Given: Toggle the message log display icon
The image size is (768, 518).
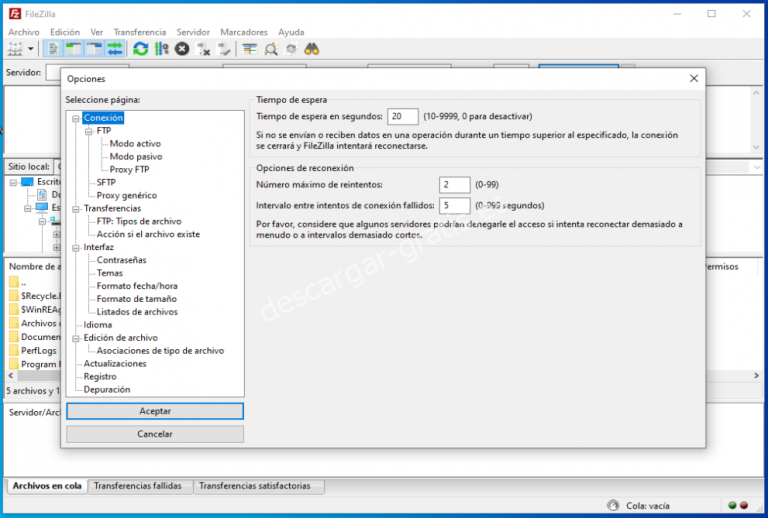Looking at the screenshot, I should [53, 49].
